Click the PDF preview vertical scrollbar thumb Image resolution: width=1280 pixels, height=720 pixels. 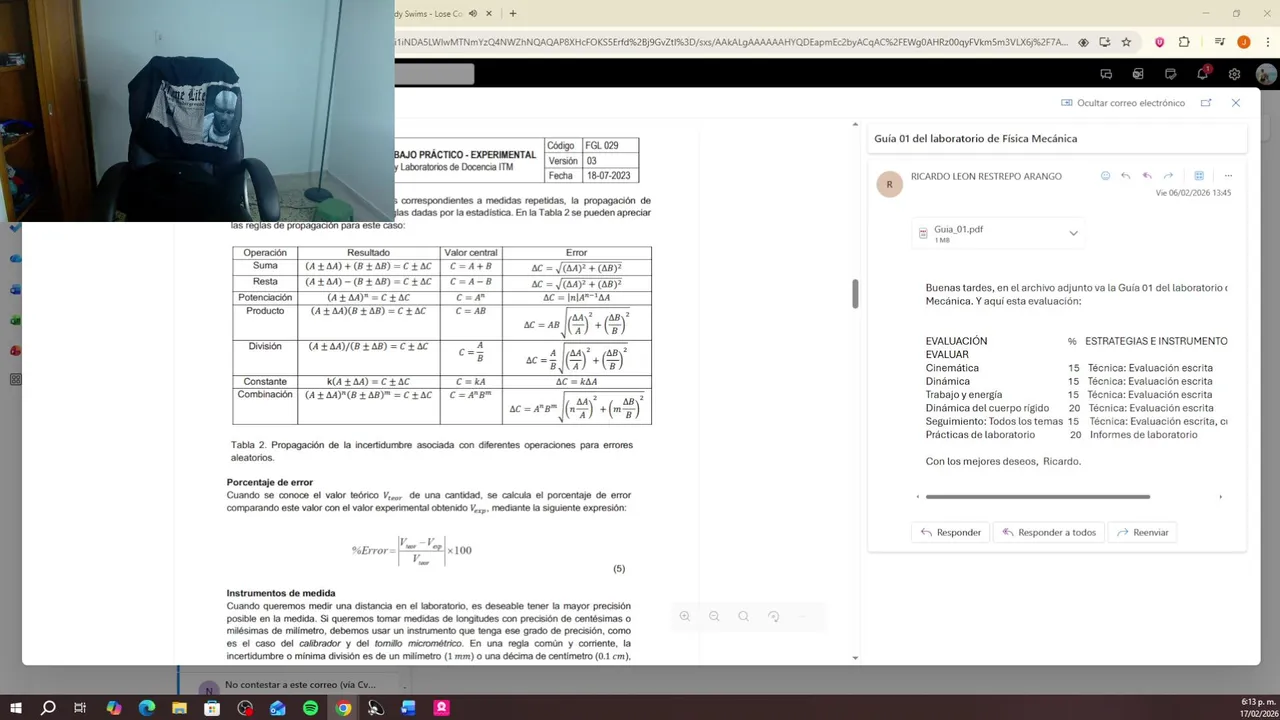(x=855, y=294)
